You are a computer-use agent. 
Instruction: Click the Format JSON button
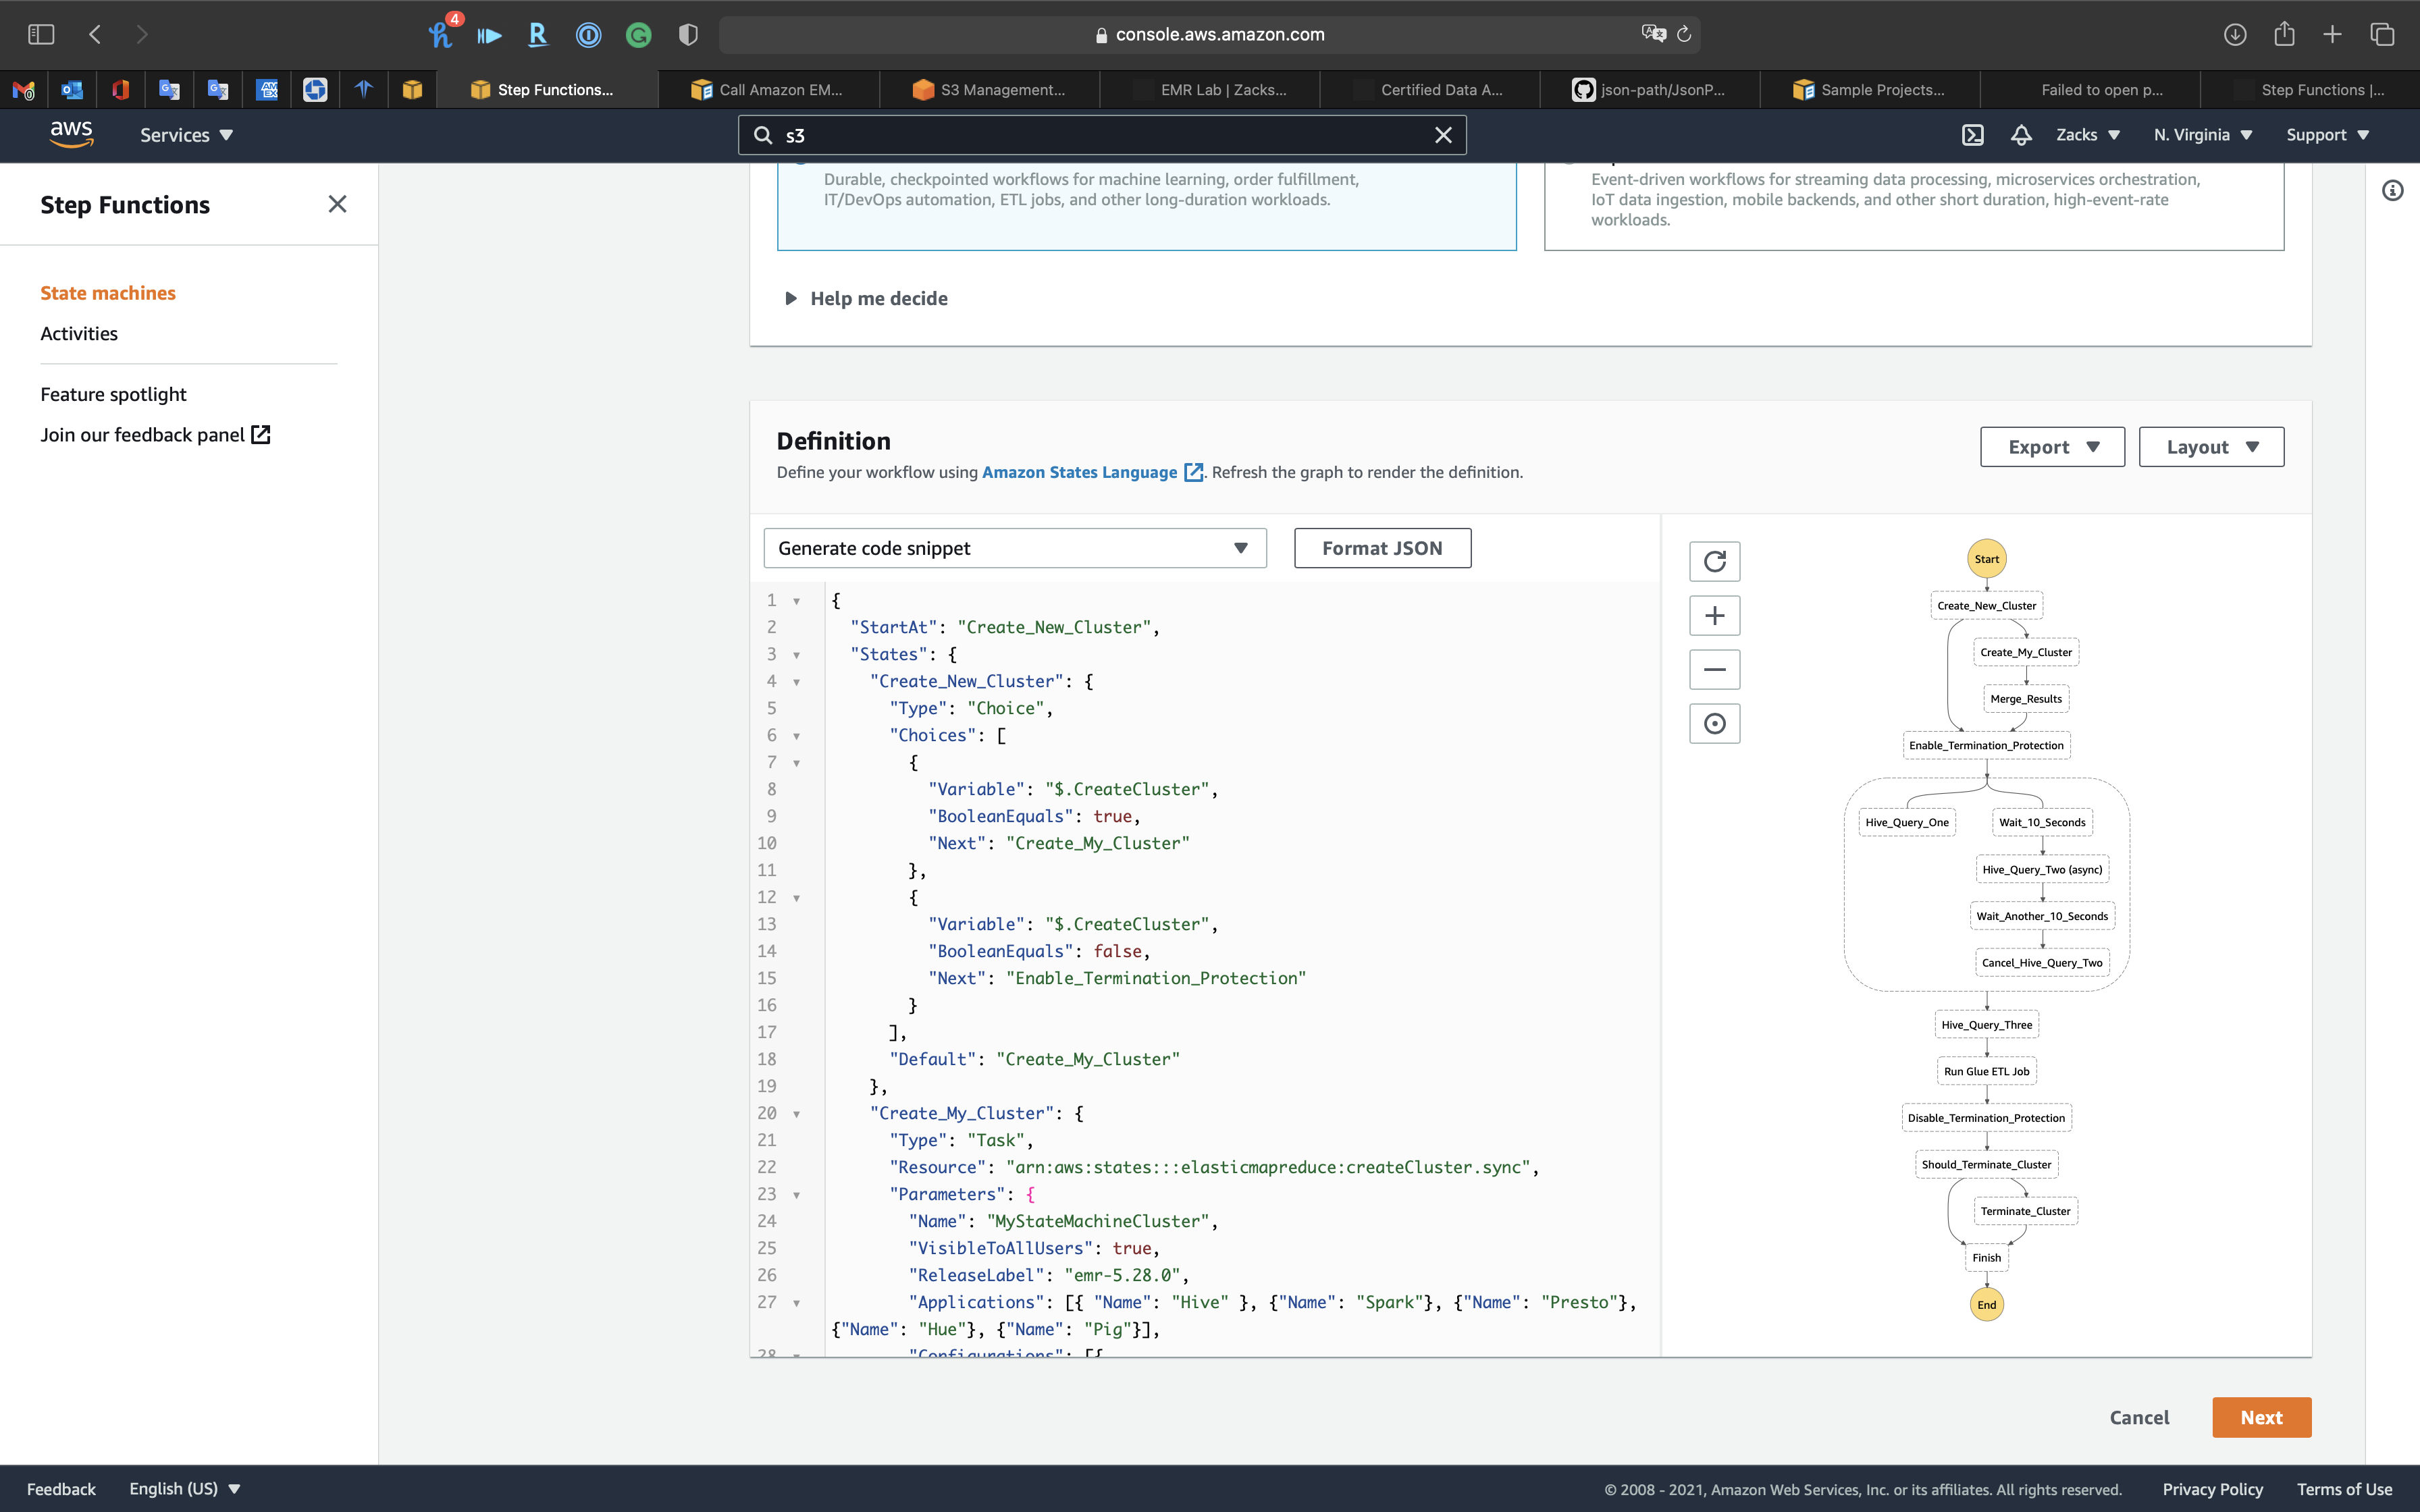pyautogui.click(x=1382, y=548)
